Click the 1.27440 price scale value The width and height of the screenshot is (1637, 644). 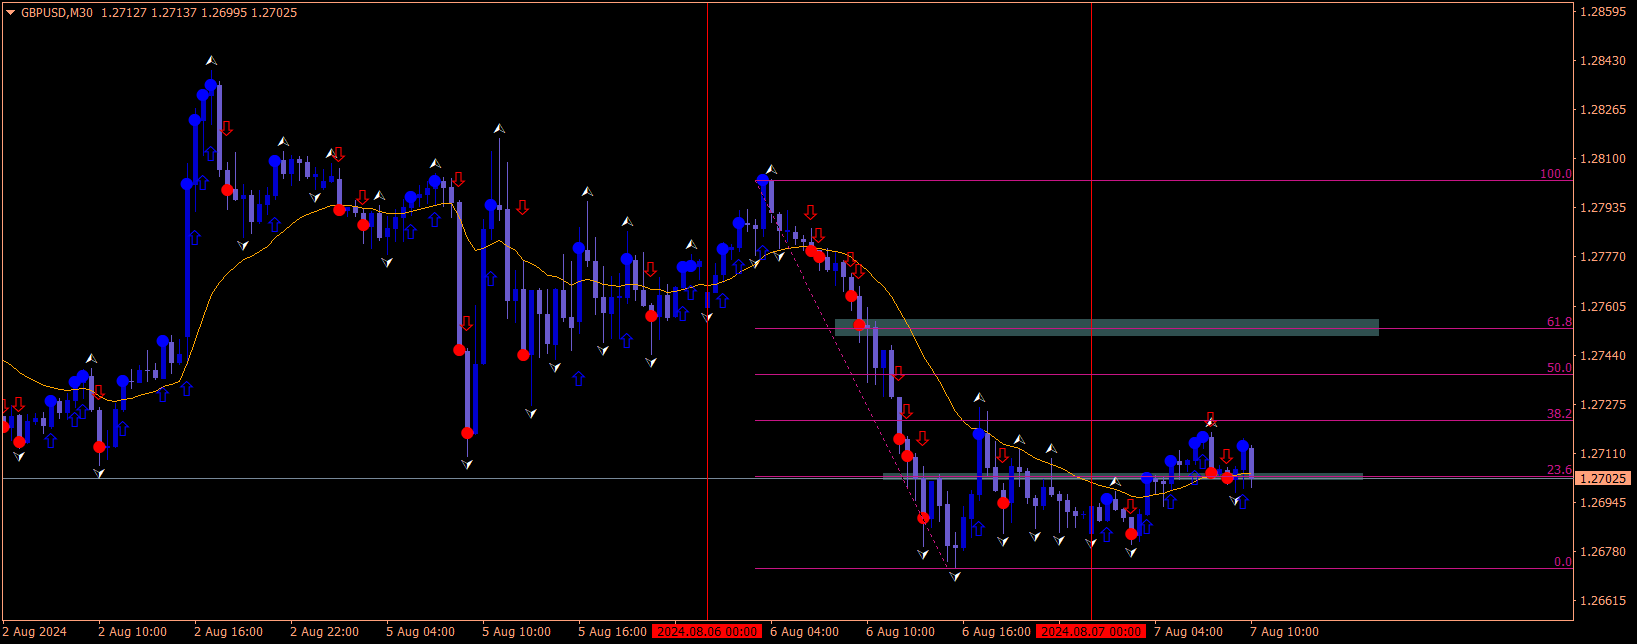(x=1603, y=356)
